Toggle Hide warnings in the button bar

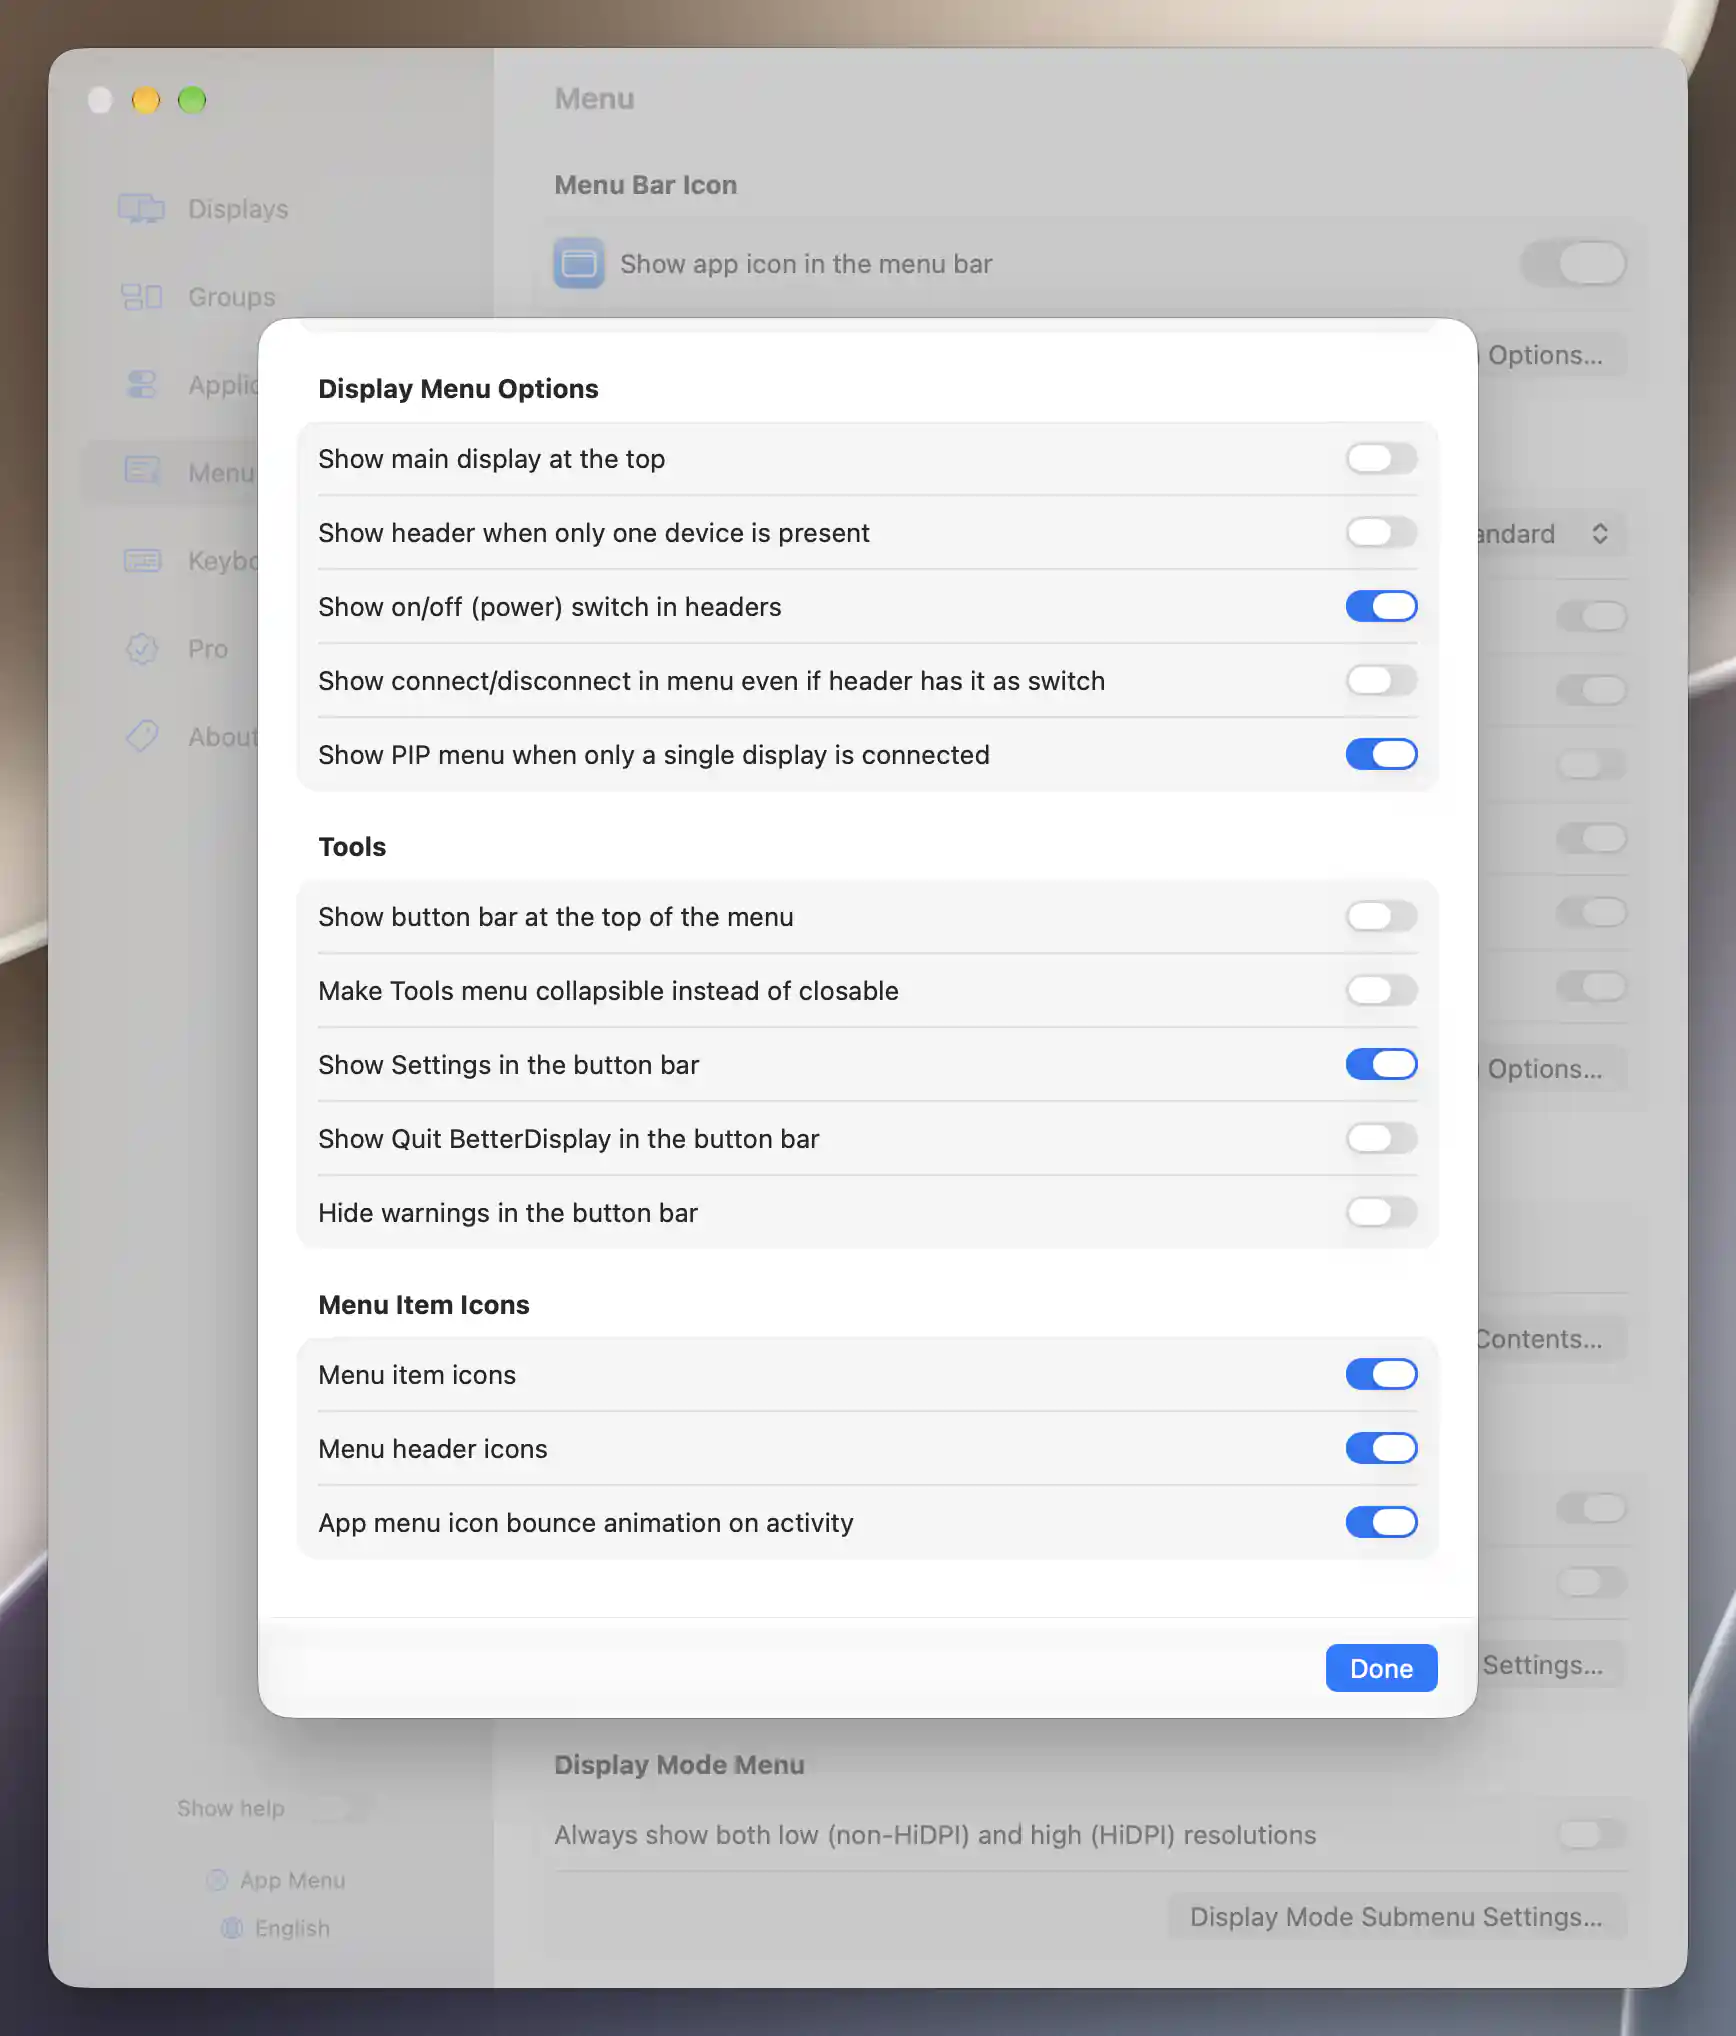pos(1381,1213)
